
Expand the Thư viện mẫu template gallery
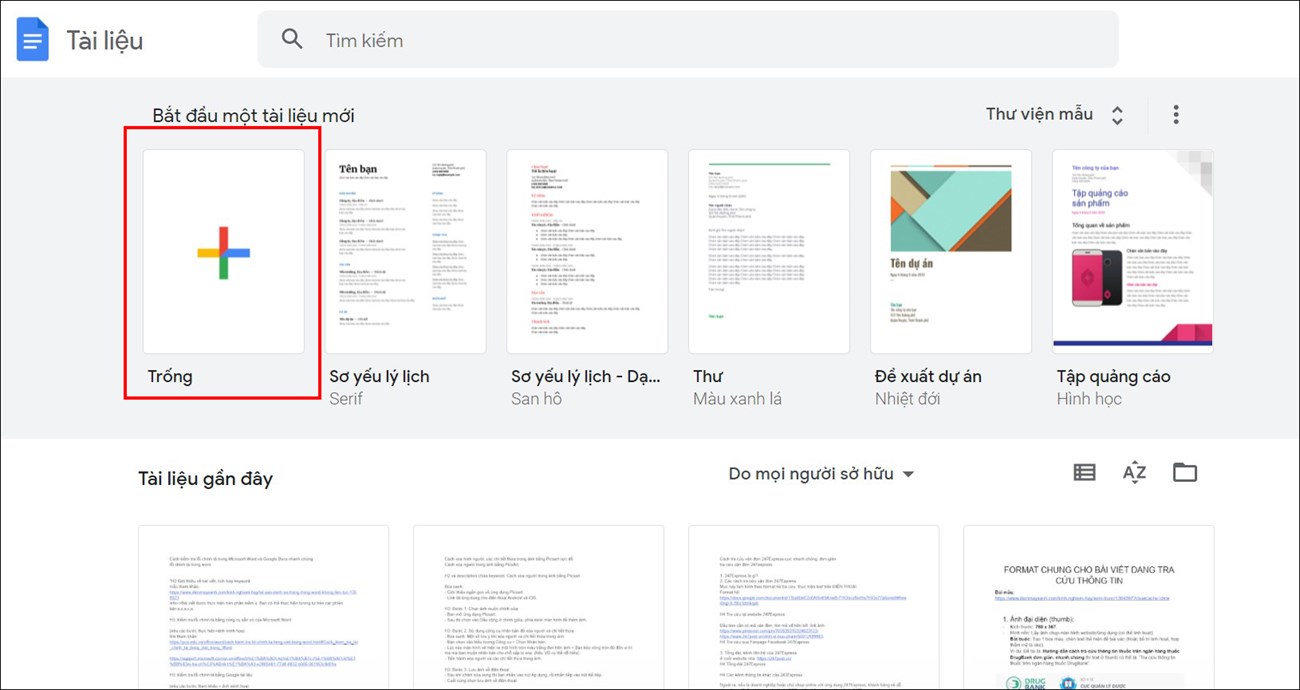point(1054,114)
